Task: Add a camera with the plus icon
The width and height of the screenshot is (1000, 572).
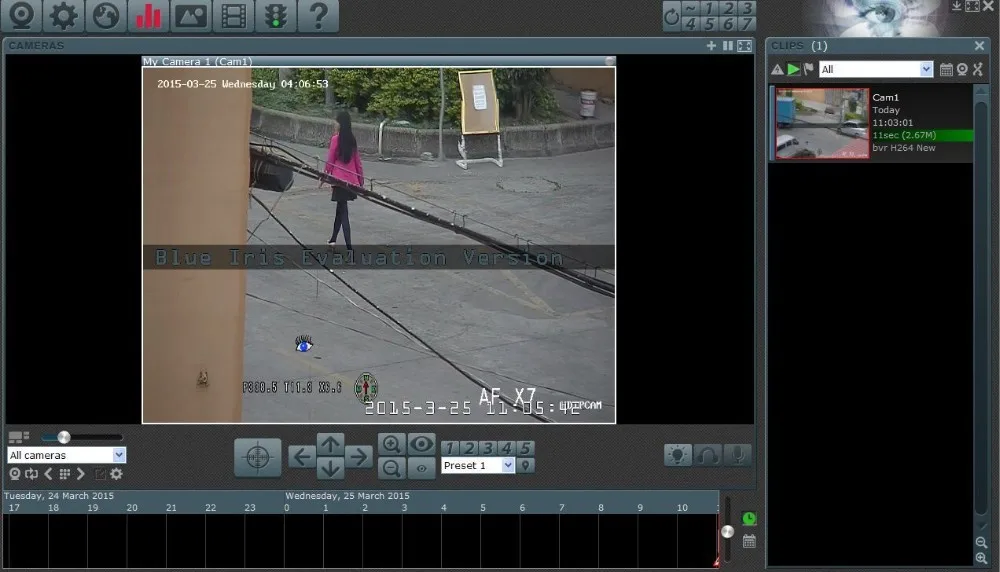Action: pyautogui.click(x=711, y=46)
